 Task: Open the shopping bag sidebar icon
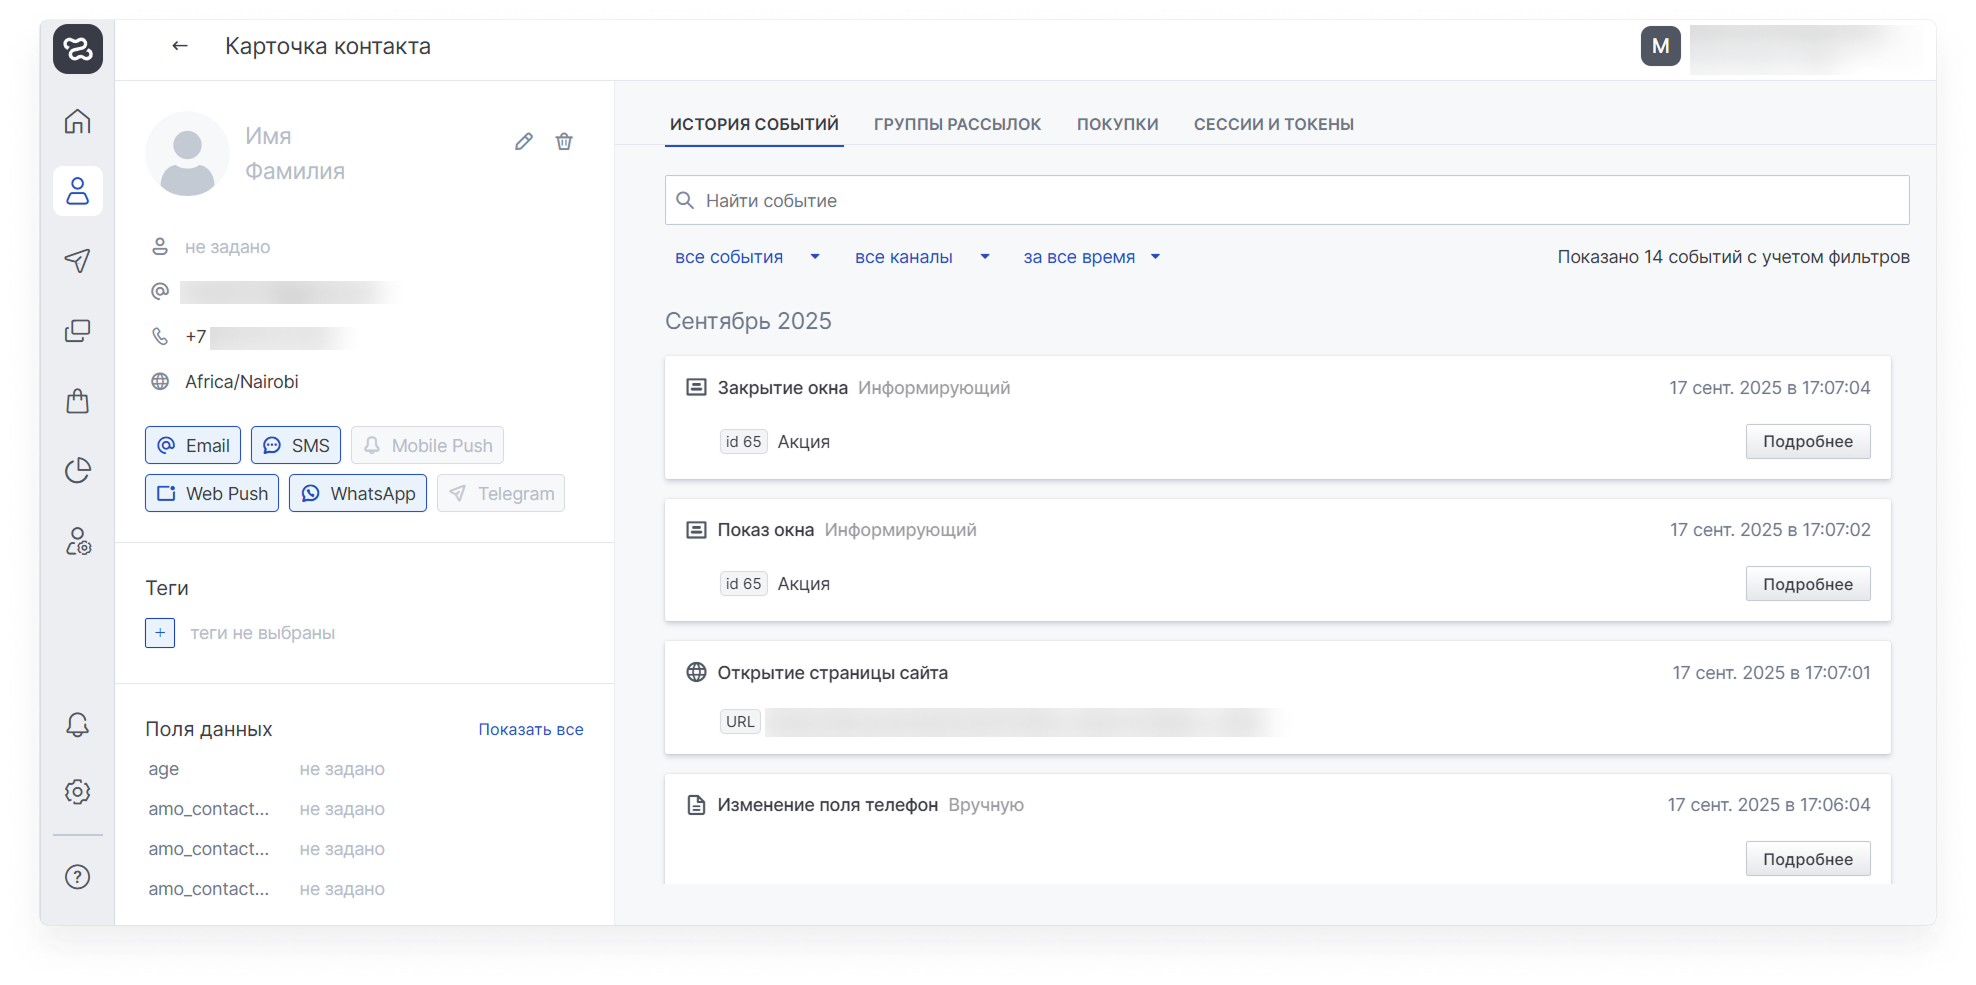pos(78,401)
